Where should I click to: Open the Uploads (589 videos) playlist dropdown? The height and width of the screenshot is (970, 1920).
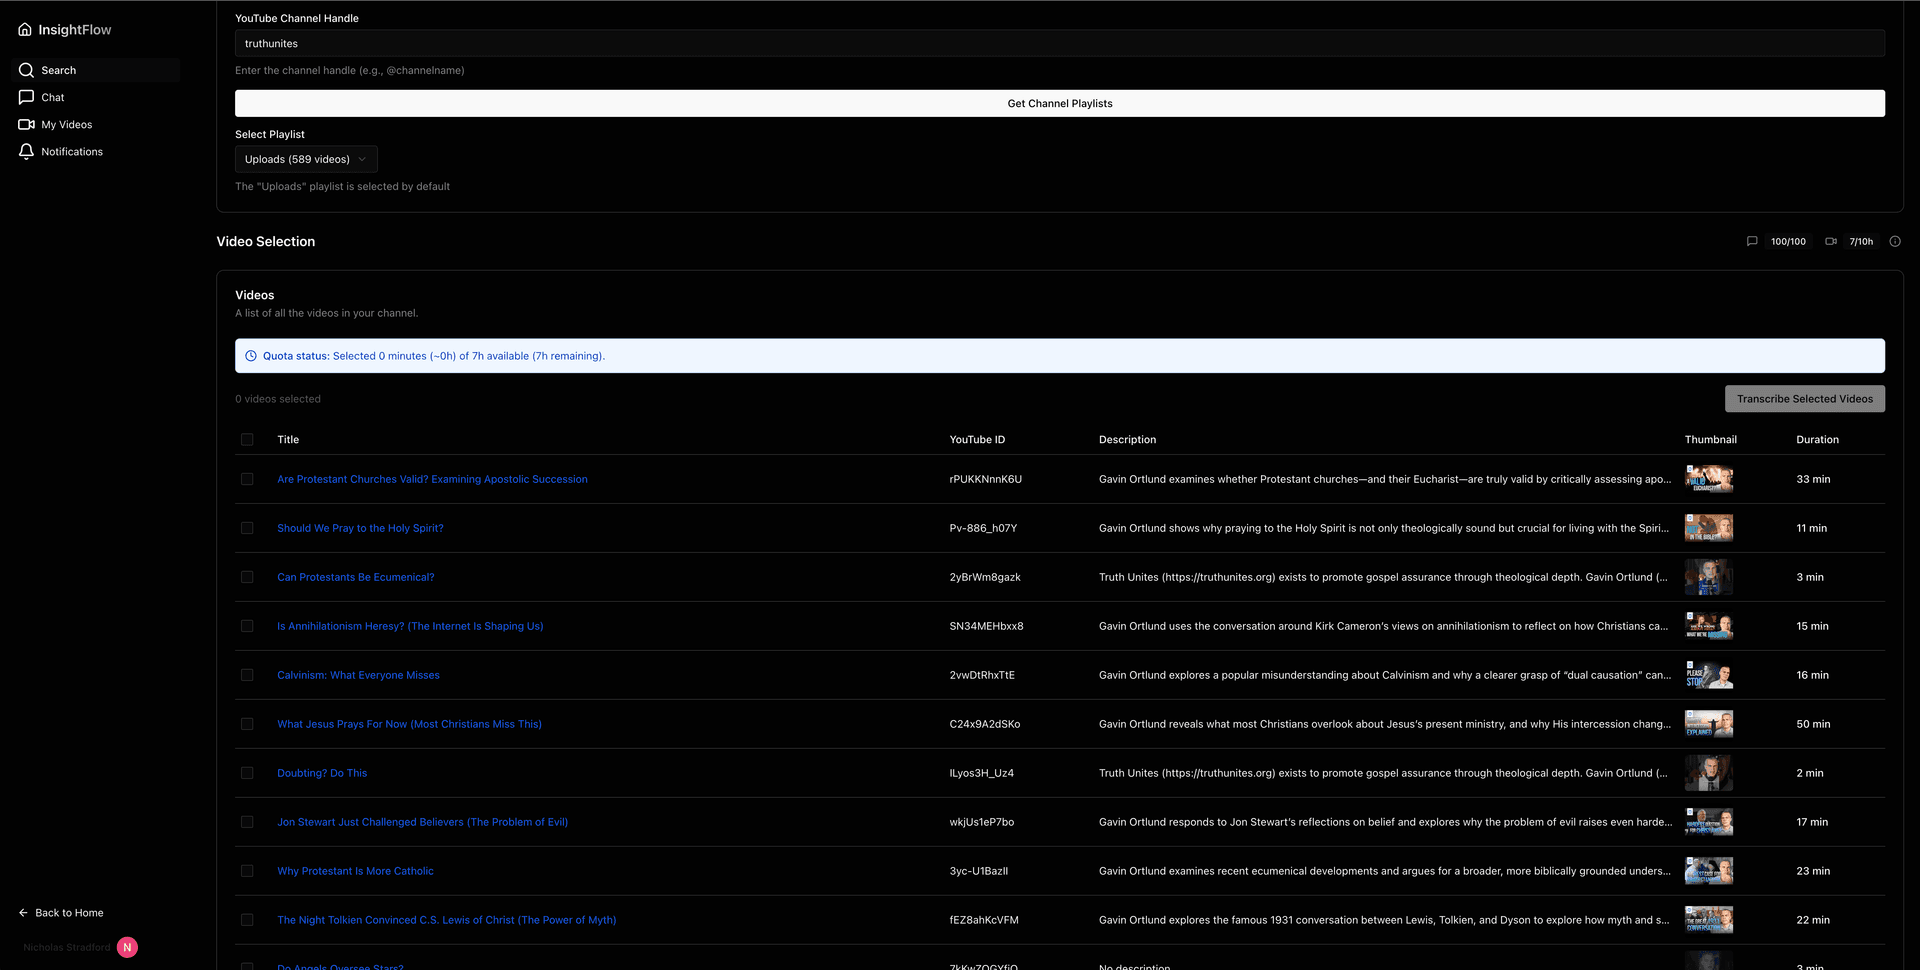click(x=305, y=159)
